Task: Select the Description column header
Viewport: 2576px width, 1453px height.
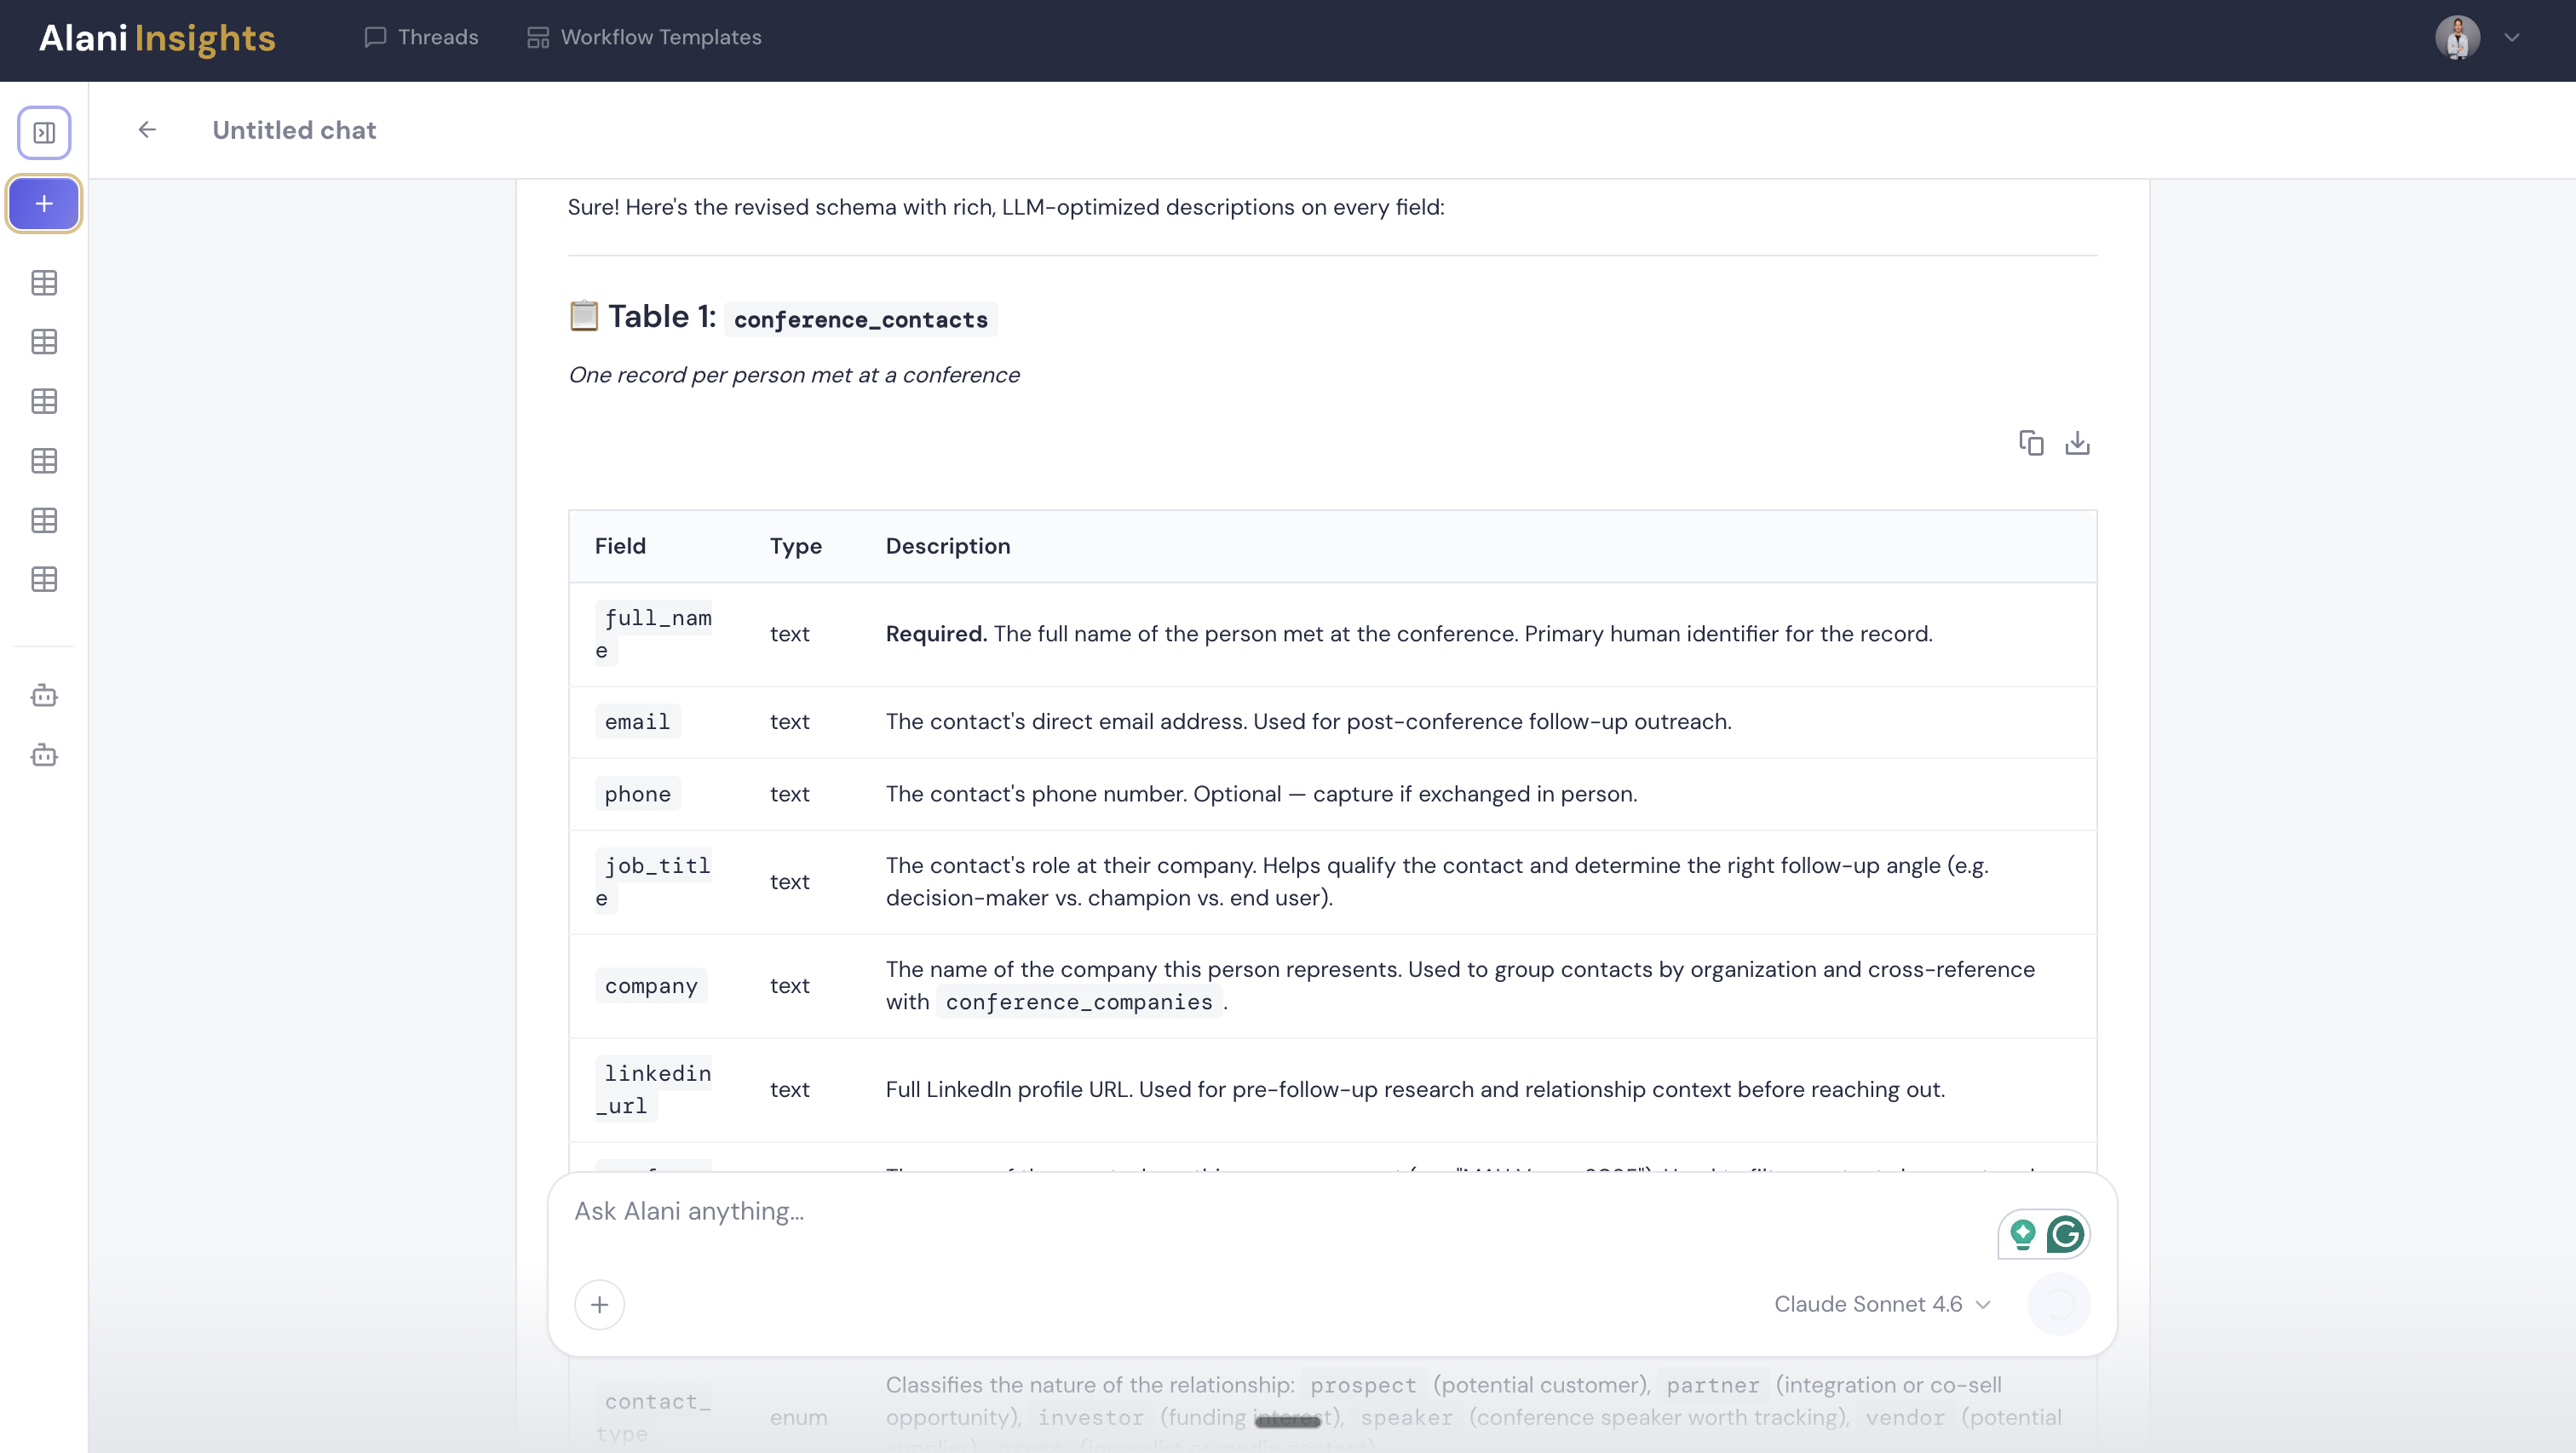Action: pos(947,546)
